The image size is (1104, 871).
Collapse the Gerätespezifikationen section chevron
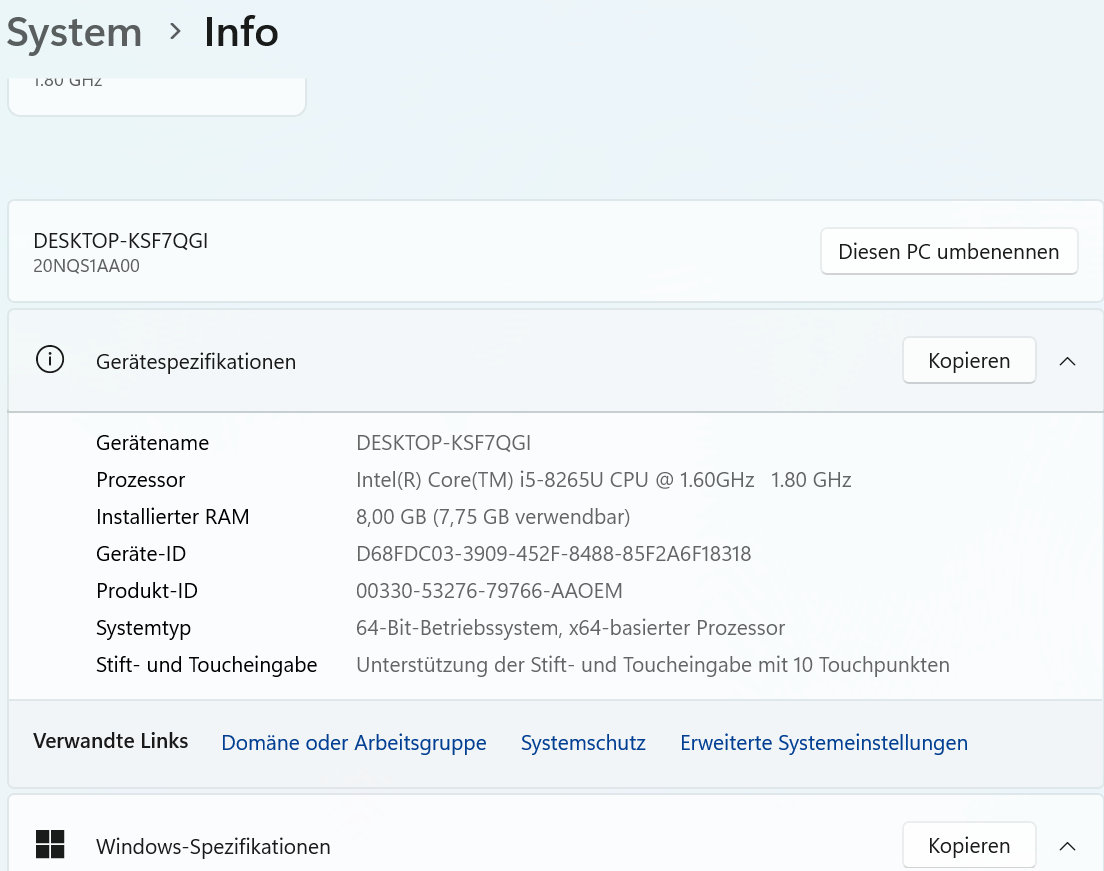pos(1067,361)
